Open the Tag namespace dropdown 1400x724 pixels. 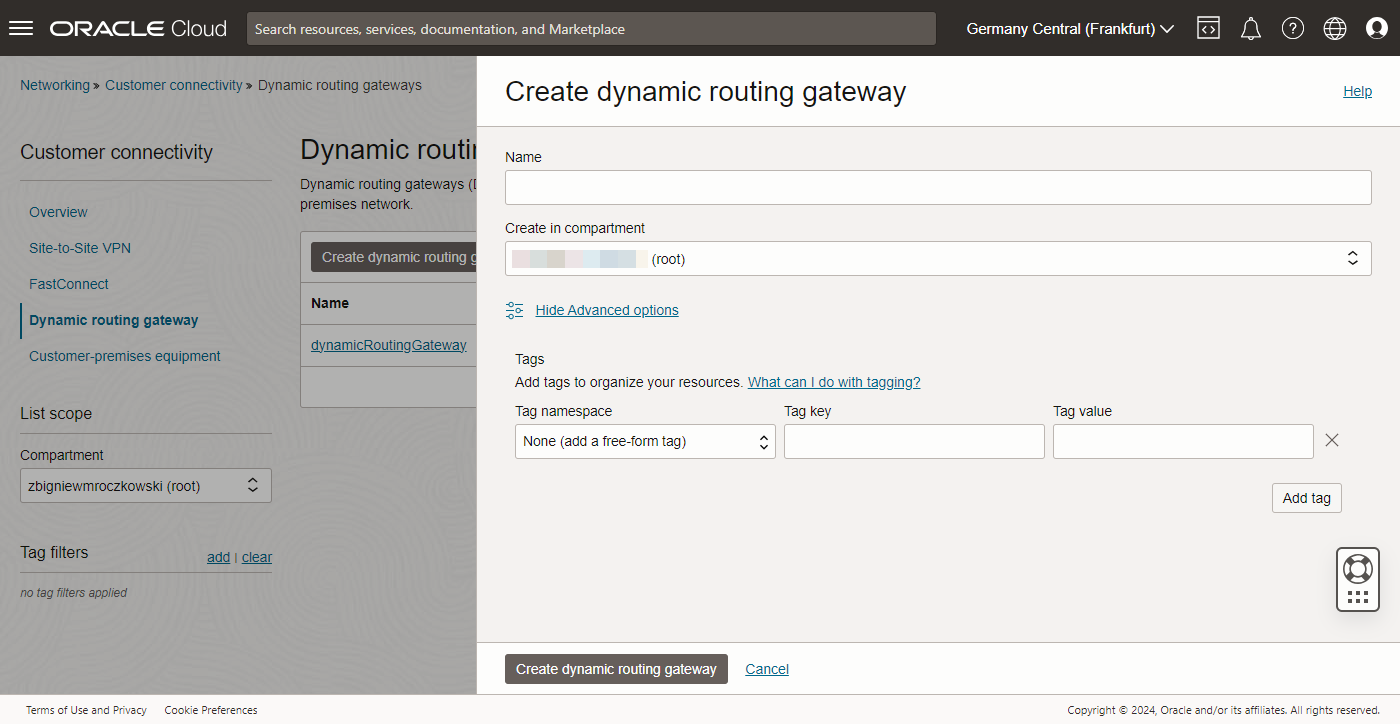pos(645,441)
